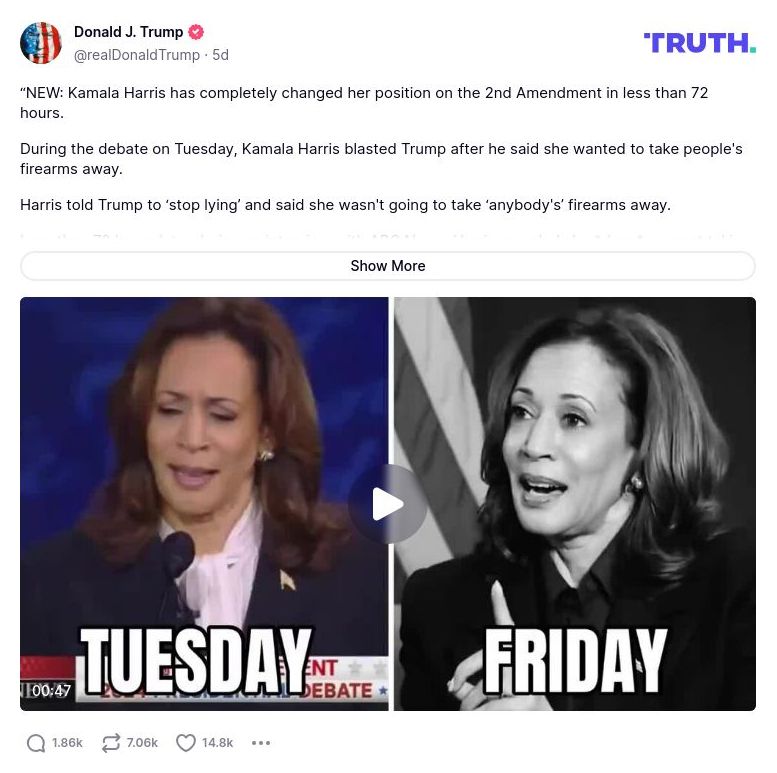Image resolution: width=777 pixels, height=773 pixels.
Task: Click the TRUTH logo
Action: 699,43
